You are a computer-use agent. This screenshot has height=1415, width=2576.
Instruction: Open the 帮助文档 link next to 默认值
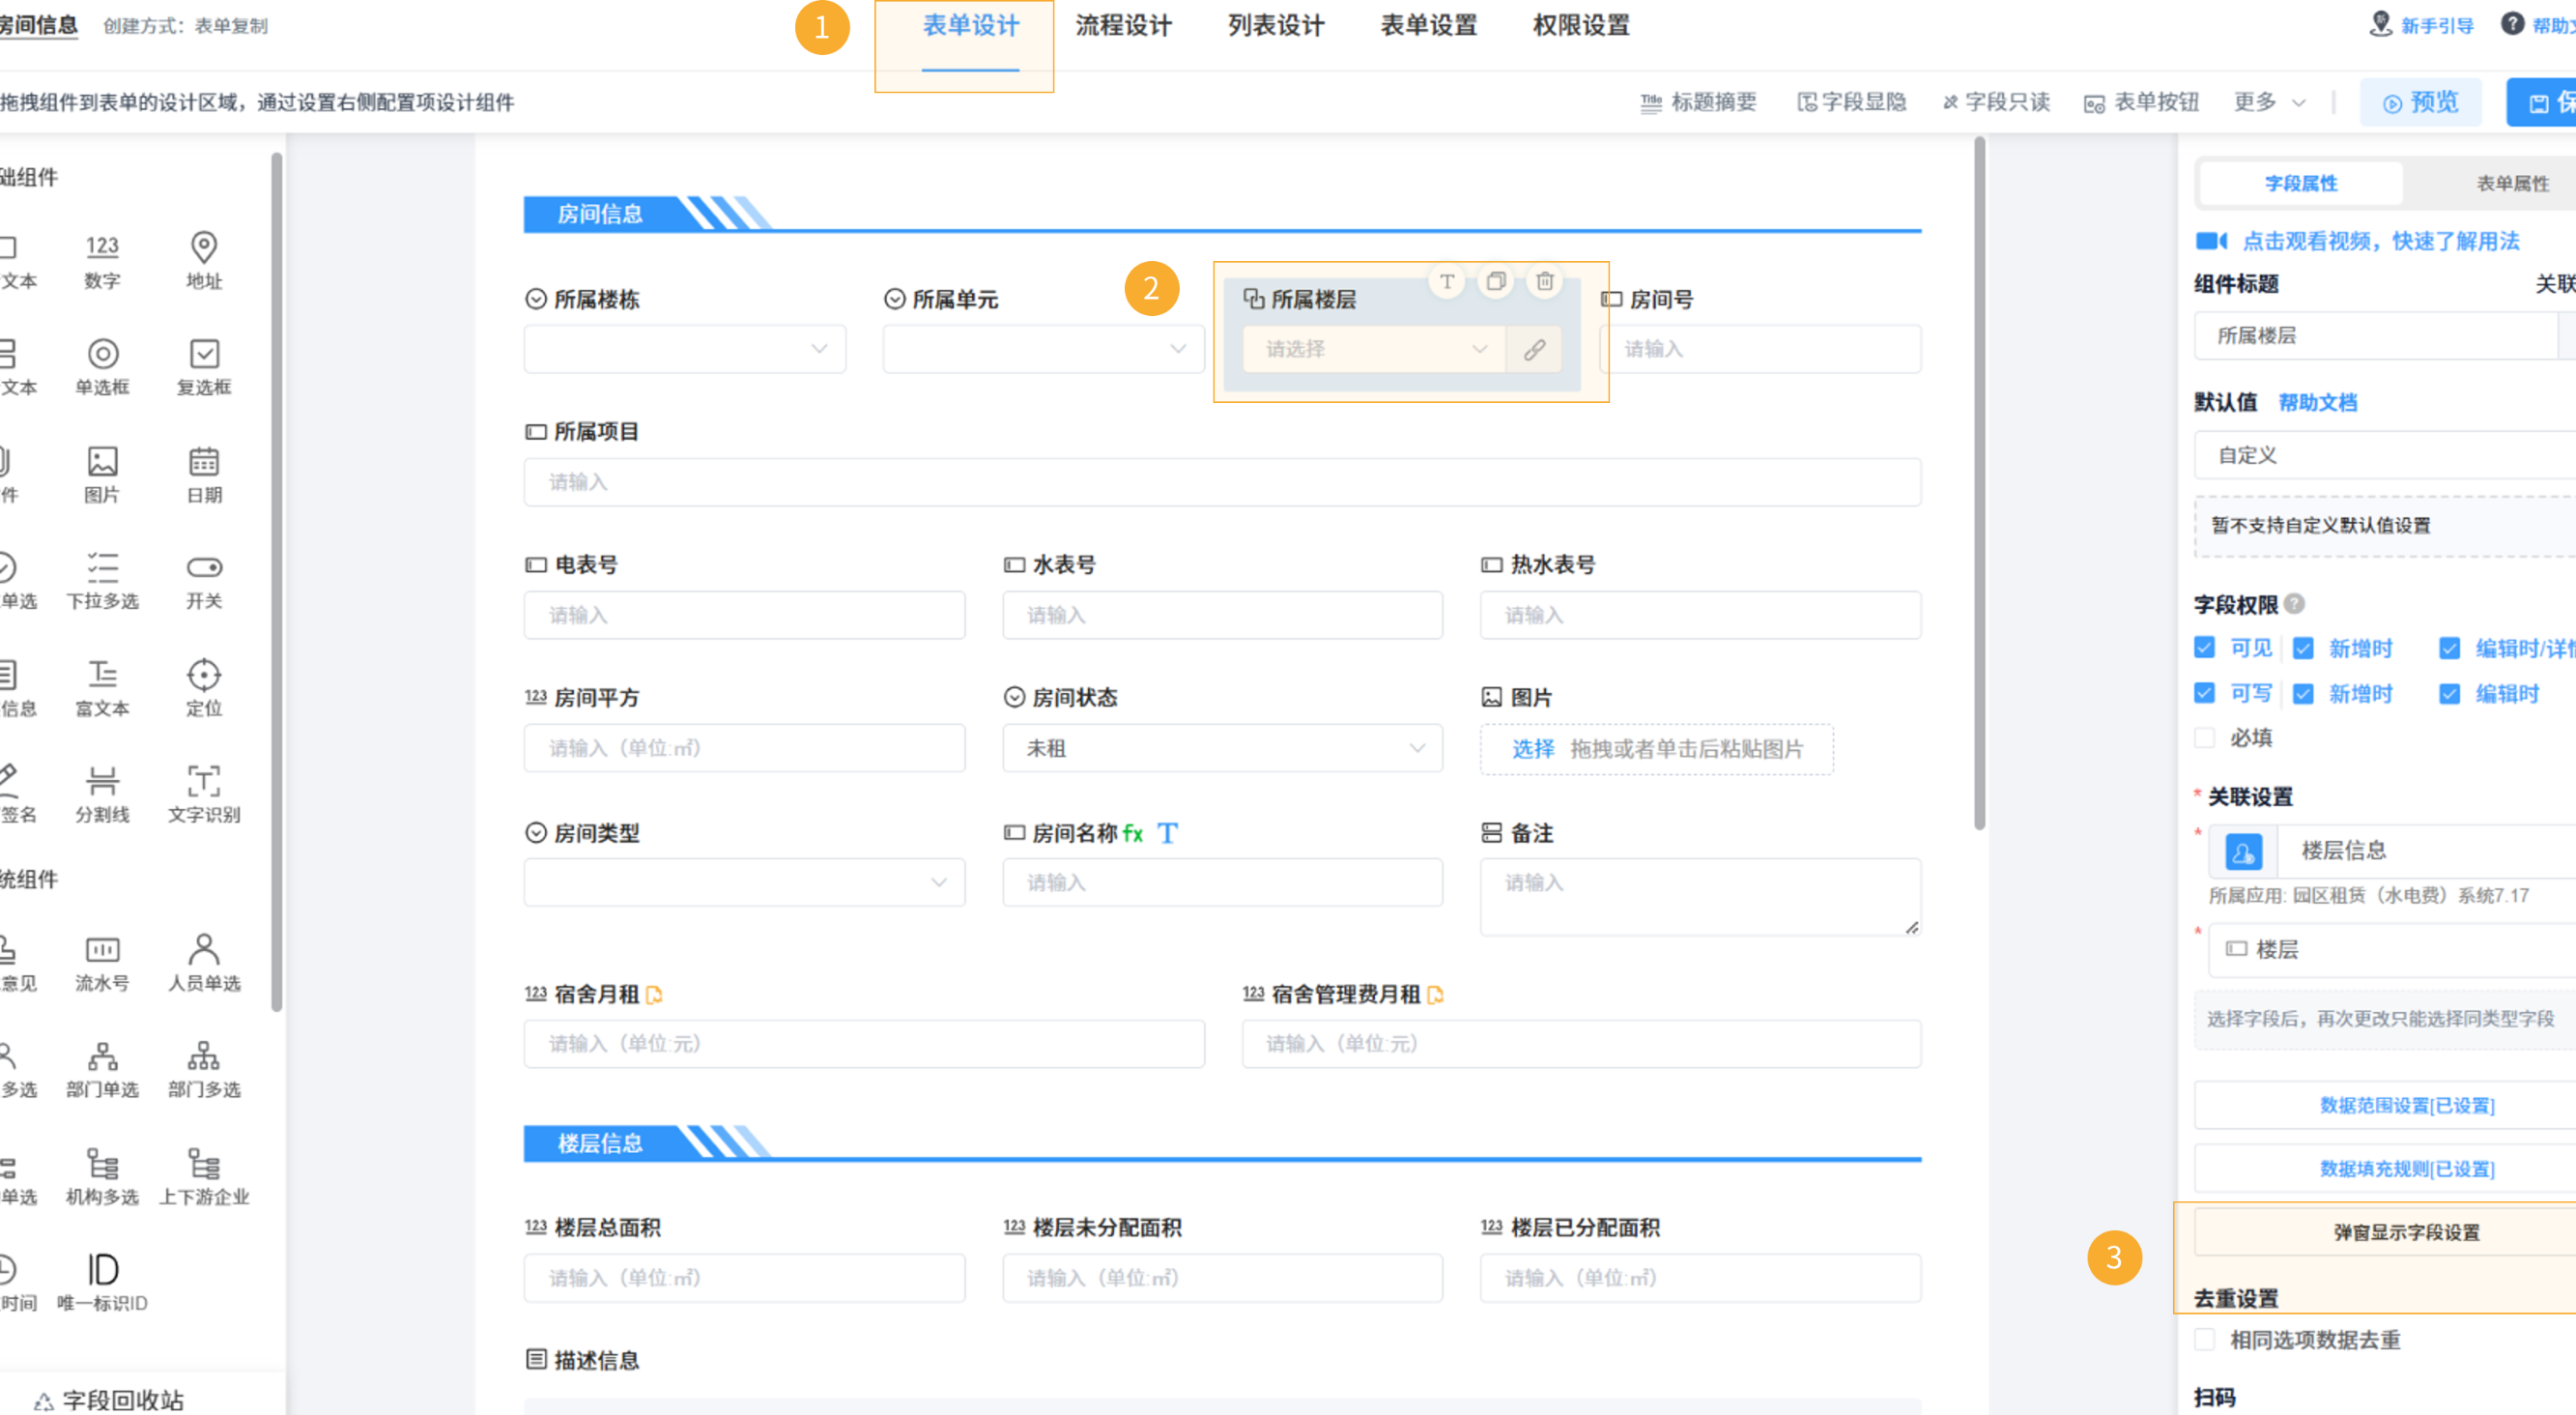click(x=2317, y=402)
